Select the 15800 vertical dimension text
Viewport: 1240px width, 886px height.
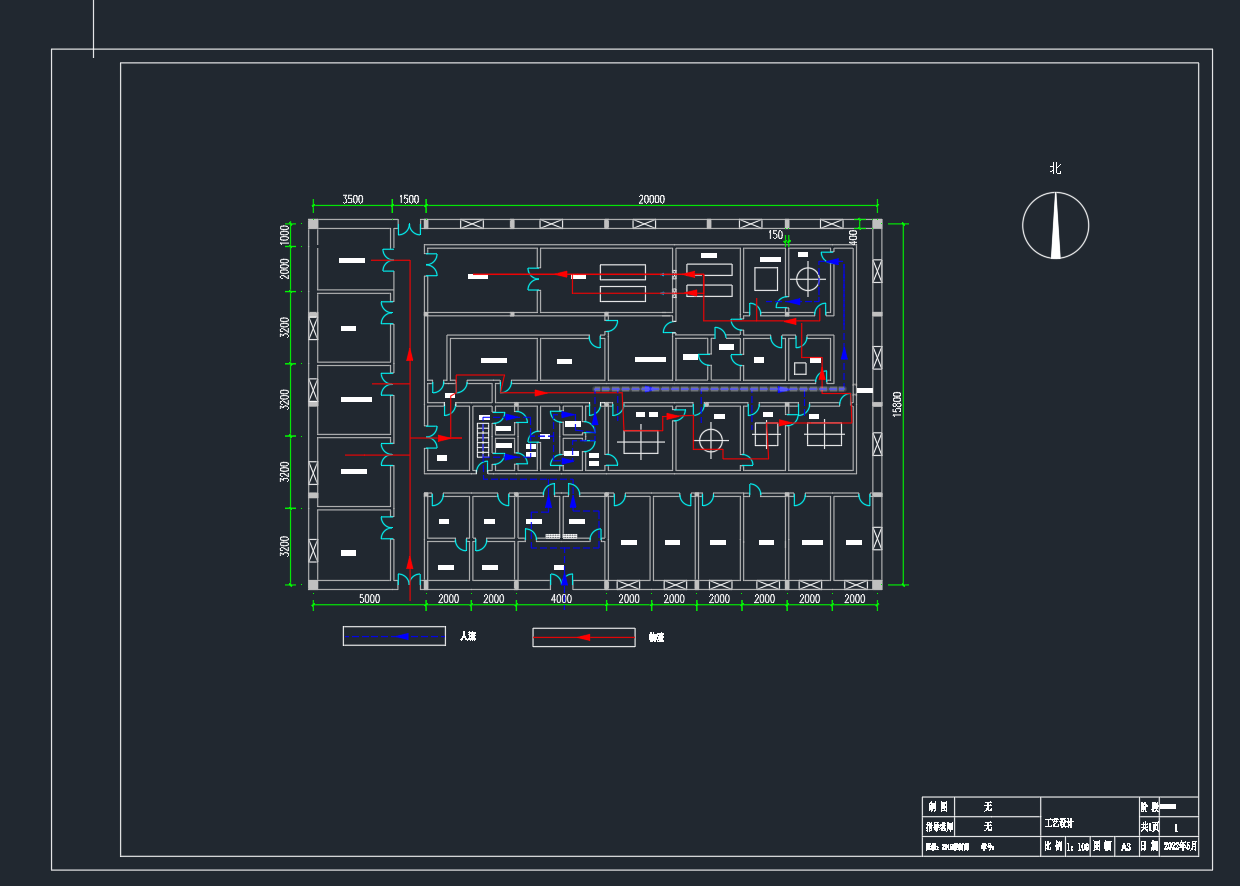[x=897, y=404]
